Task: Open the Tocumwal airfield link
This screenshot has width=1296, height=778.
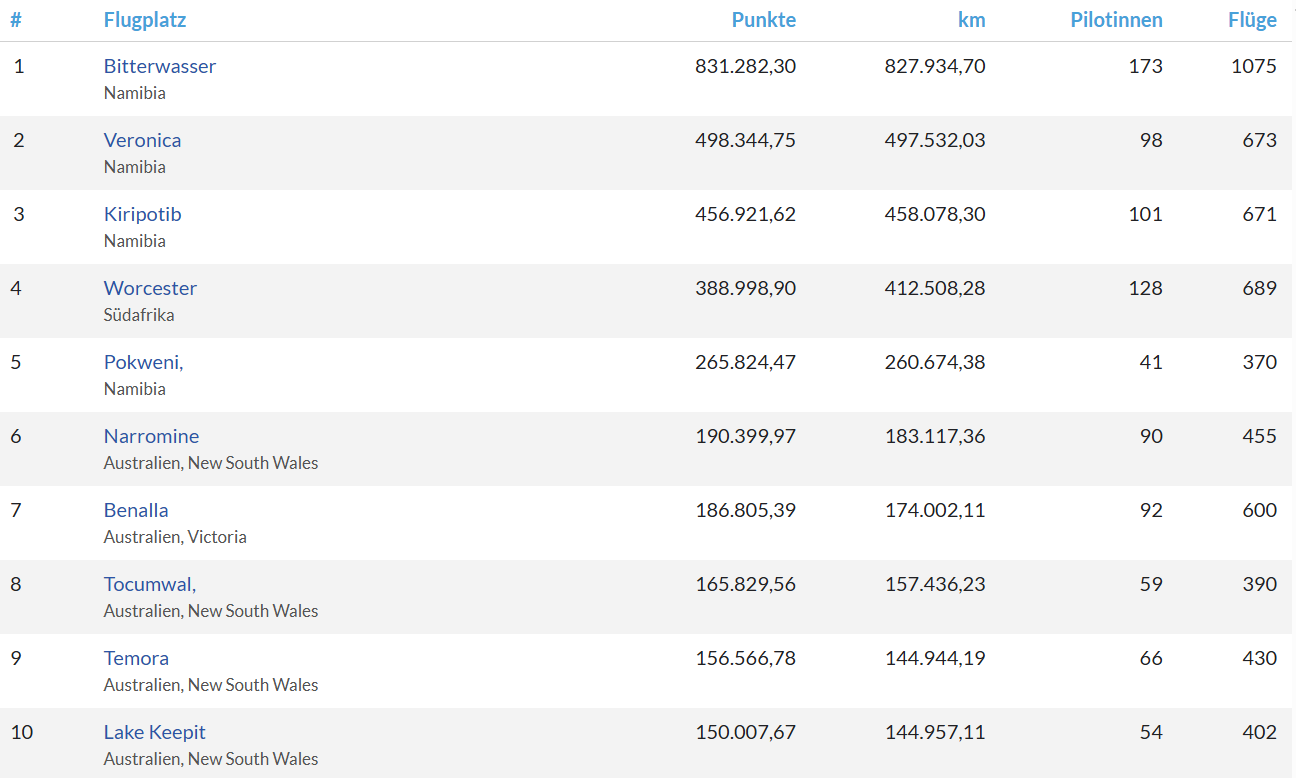Action: (x=149, y=584)
